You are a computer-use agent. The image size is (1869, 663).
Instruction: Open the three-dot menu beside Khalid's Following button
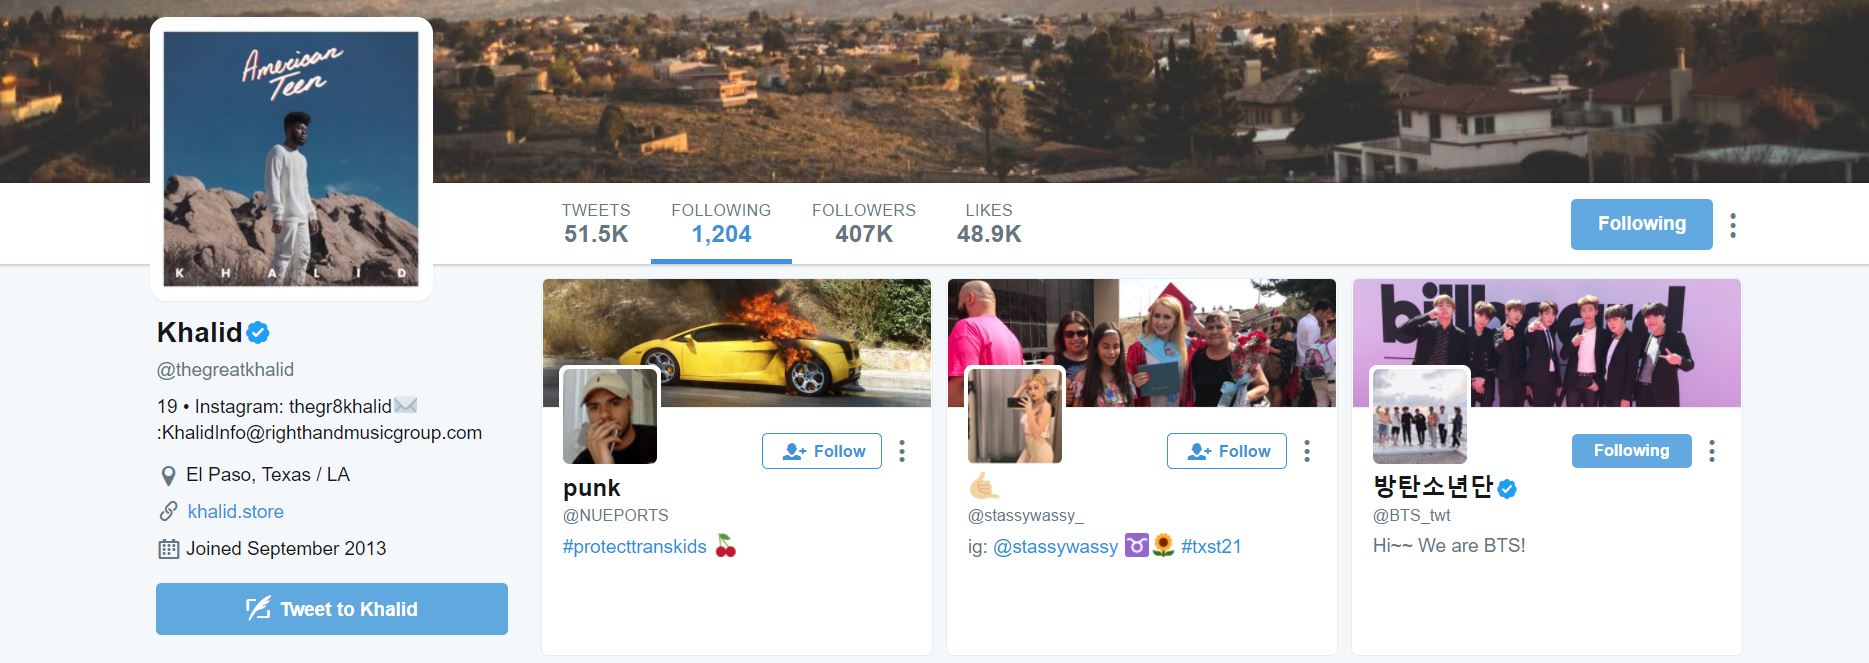(1733, 225)
